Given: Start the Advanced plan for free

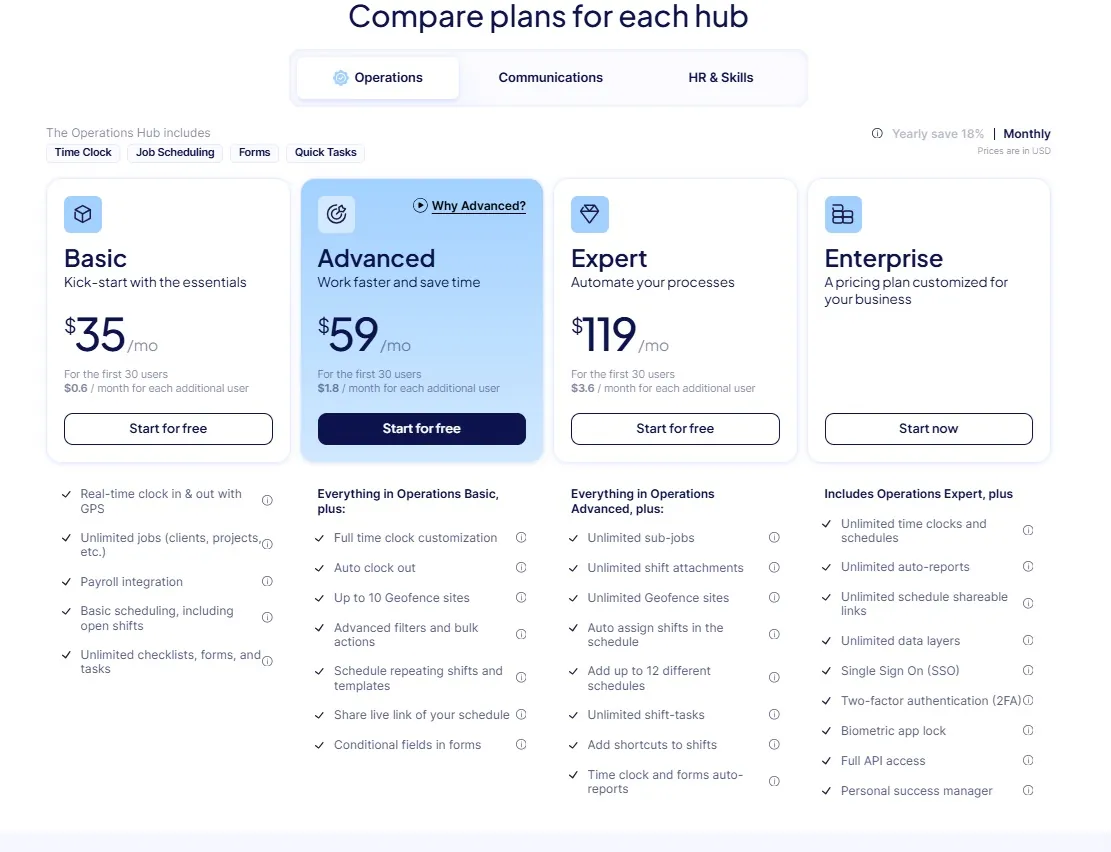Looking at the screenshot, I should [x=421, y=429].
